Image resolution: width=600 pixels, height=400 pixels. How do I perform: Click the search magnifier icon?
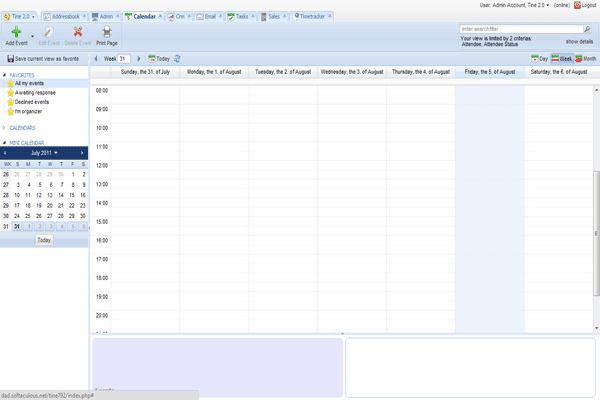click(587, 30)
